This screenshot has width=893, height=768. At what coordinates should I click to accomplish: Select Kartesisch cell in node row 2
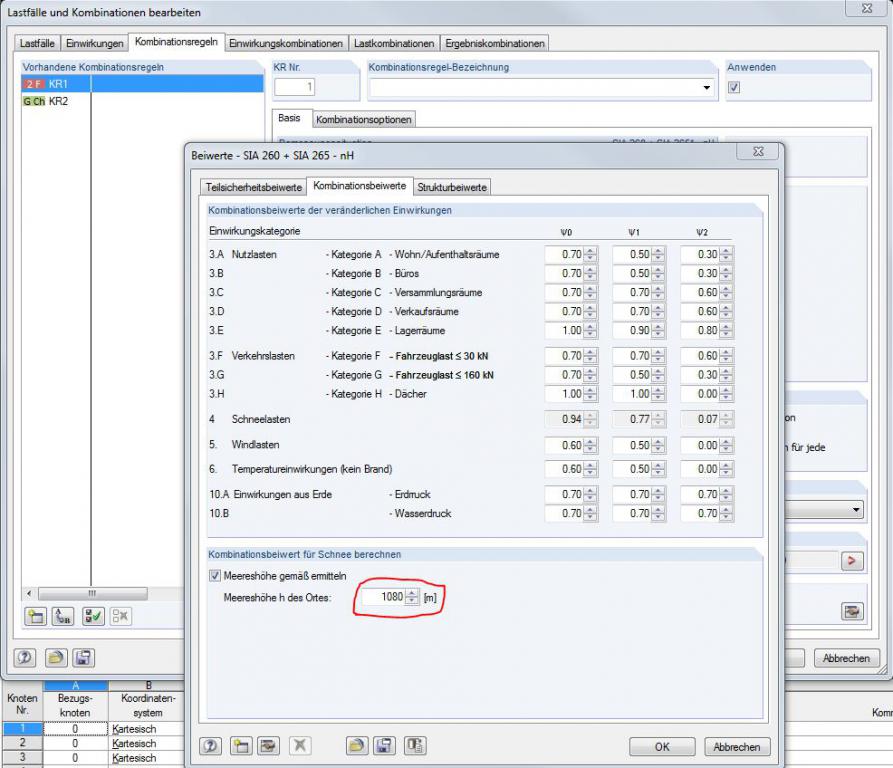pyautogui.click(x=146, y=744)
